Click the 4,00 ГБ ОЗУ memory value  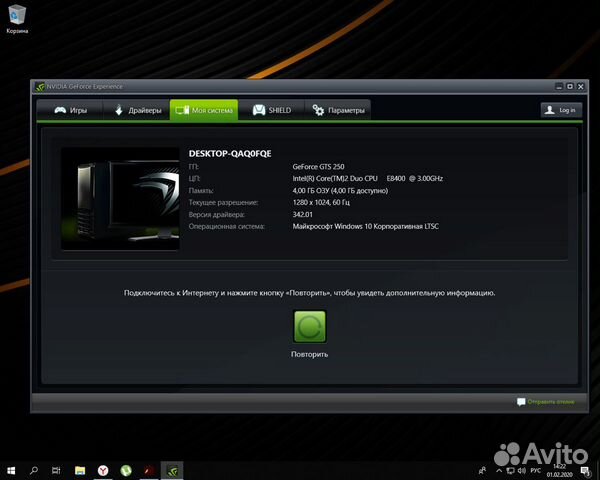pyautogui.click(x=340, y=191)
